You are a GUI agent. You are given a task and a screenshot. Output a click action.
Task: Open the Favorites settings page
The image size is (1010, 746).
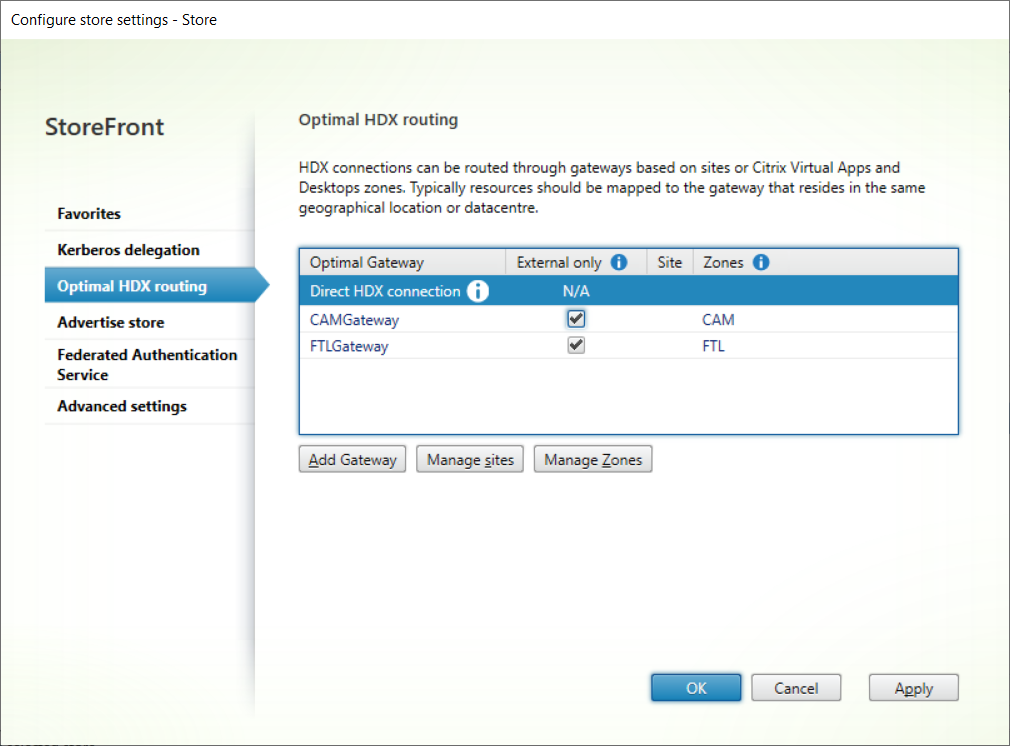(x=89, y=214)
